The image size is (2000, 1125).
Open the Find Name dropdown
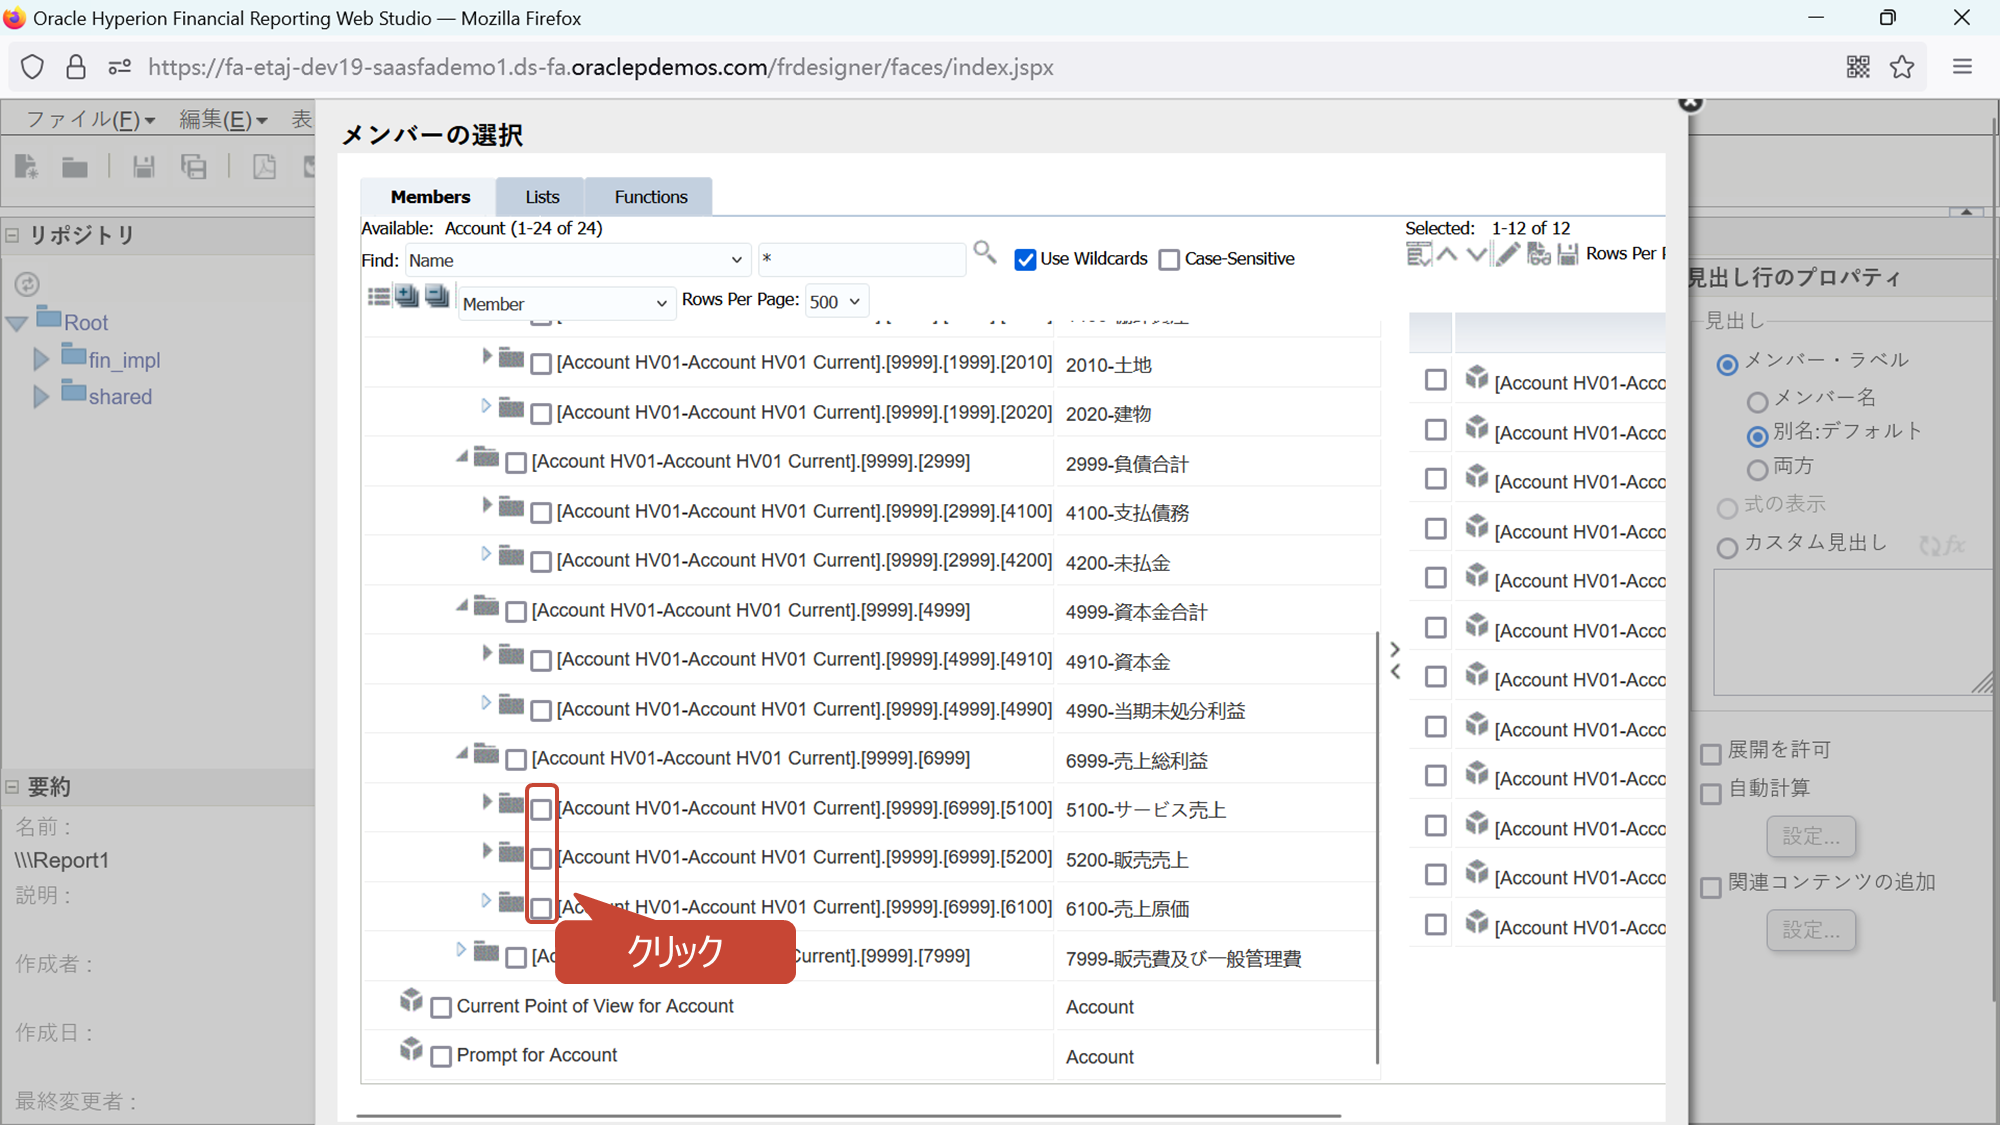576,260
